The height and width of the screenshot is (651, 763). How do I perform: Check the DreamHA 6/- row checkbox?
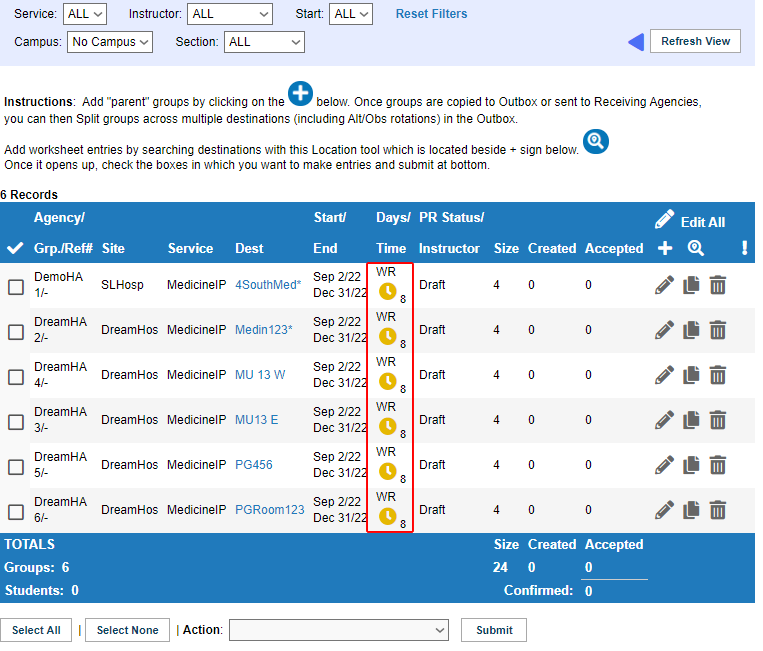pos(16,512)
